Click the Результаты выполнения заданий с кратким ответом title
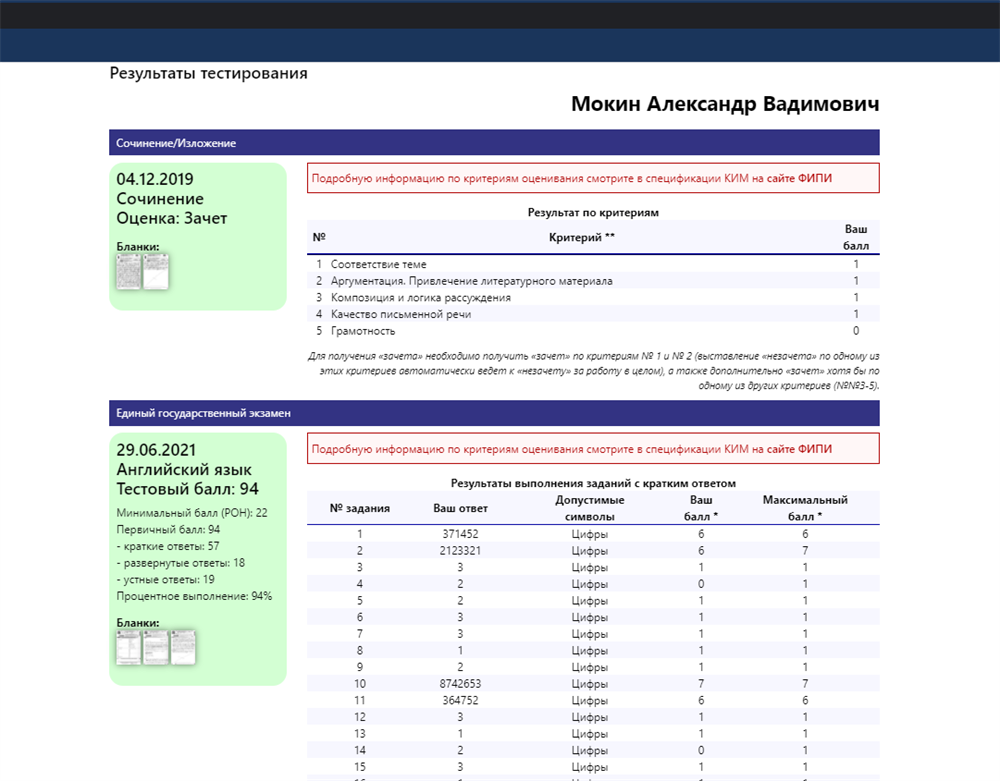This screenshot has width=1000, height=781. click(593, 483)
